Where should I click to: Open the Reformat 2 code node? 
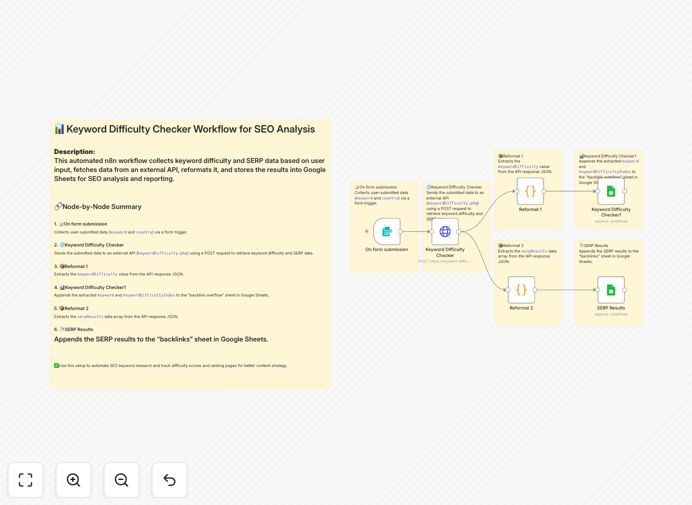tap(521, 290)
